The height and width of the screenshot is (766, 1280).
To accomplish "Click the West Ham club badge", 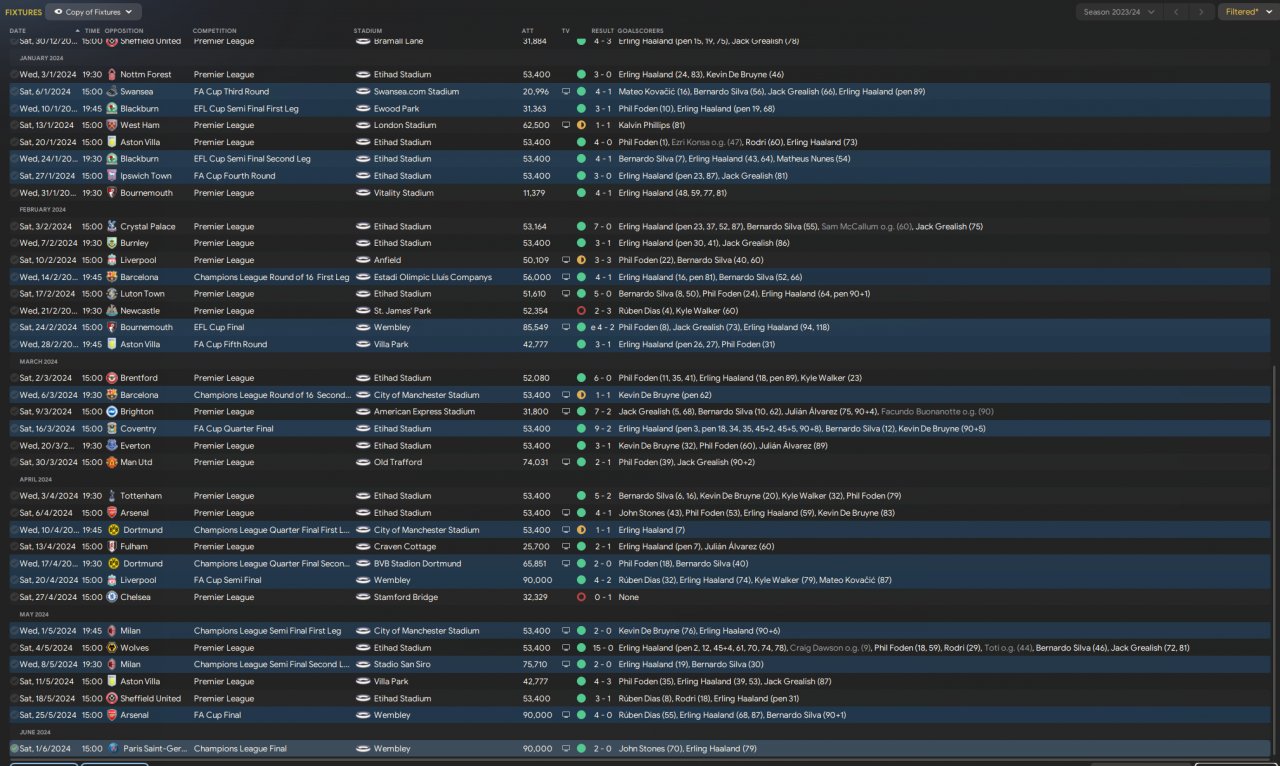I will (x=112, y=125).
